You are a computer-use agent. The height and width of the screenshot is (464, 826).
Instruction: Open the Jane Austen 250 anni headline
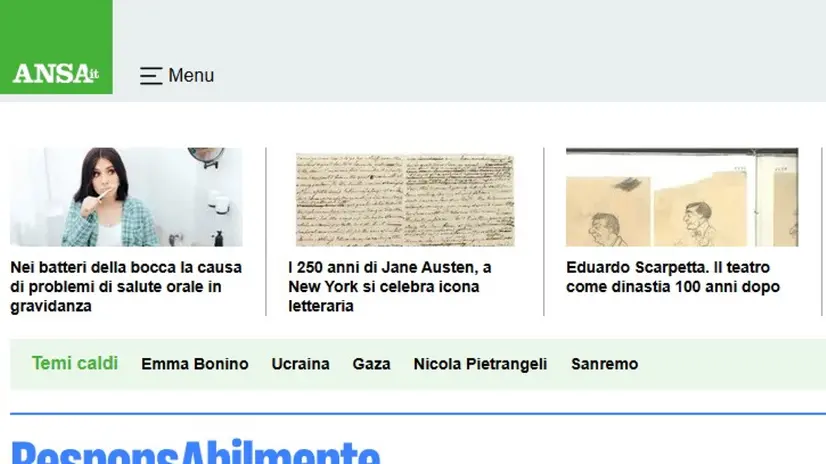[390, 287]
